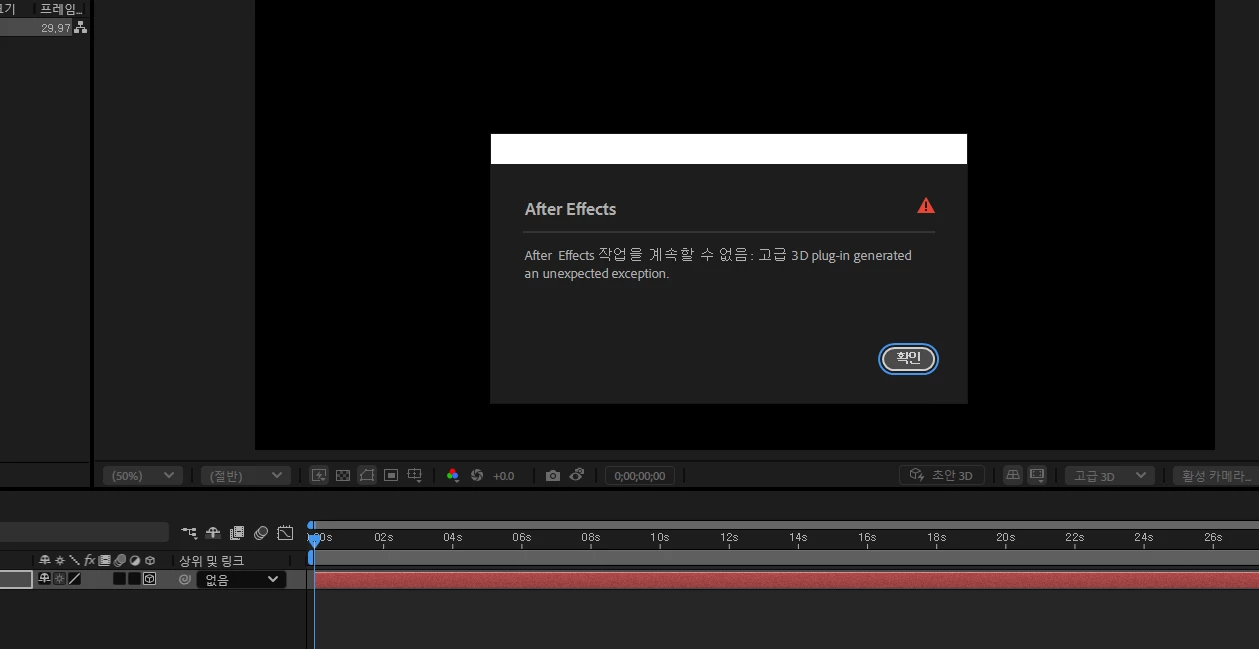Click the 02s mark on time ruler
The height and width of the screenshot is (649, 1259).
click(x=384, y=538)
